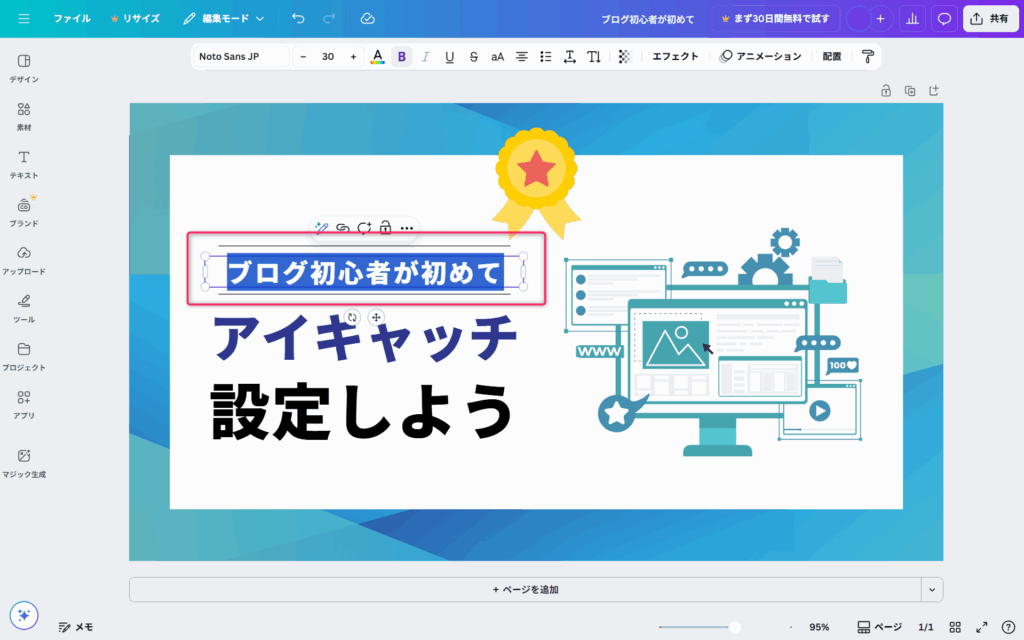
Task: Toggle bold formatting on selected text
Action: [402, 57]
